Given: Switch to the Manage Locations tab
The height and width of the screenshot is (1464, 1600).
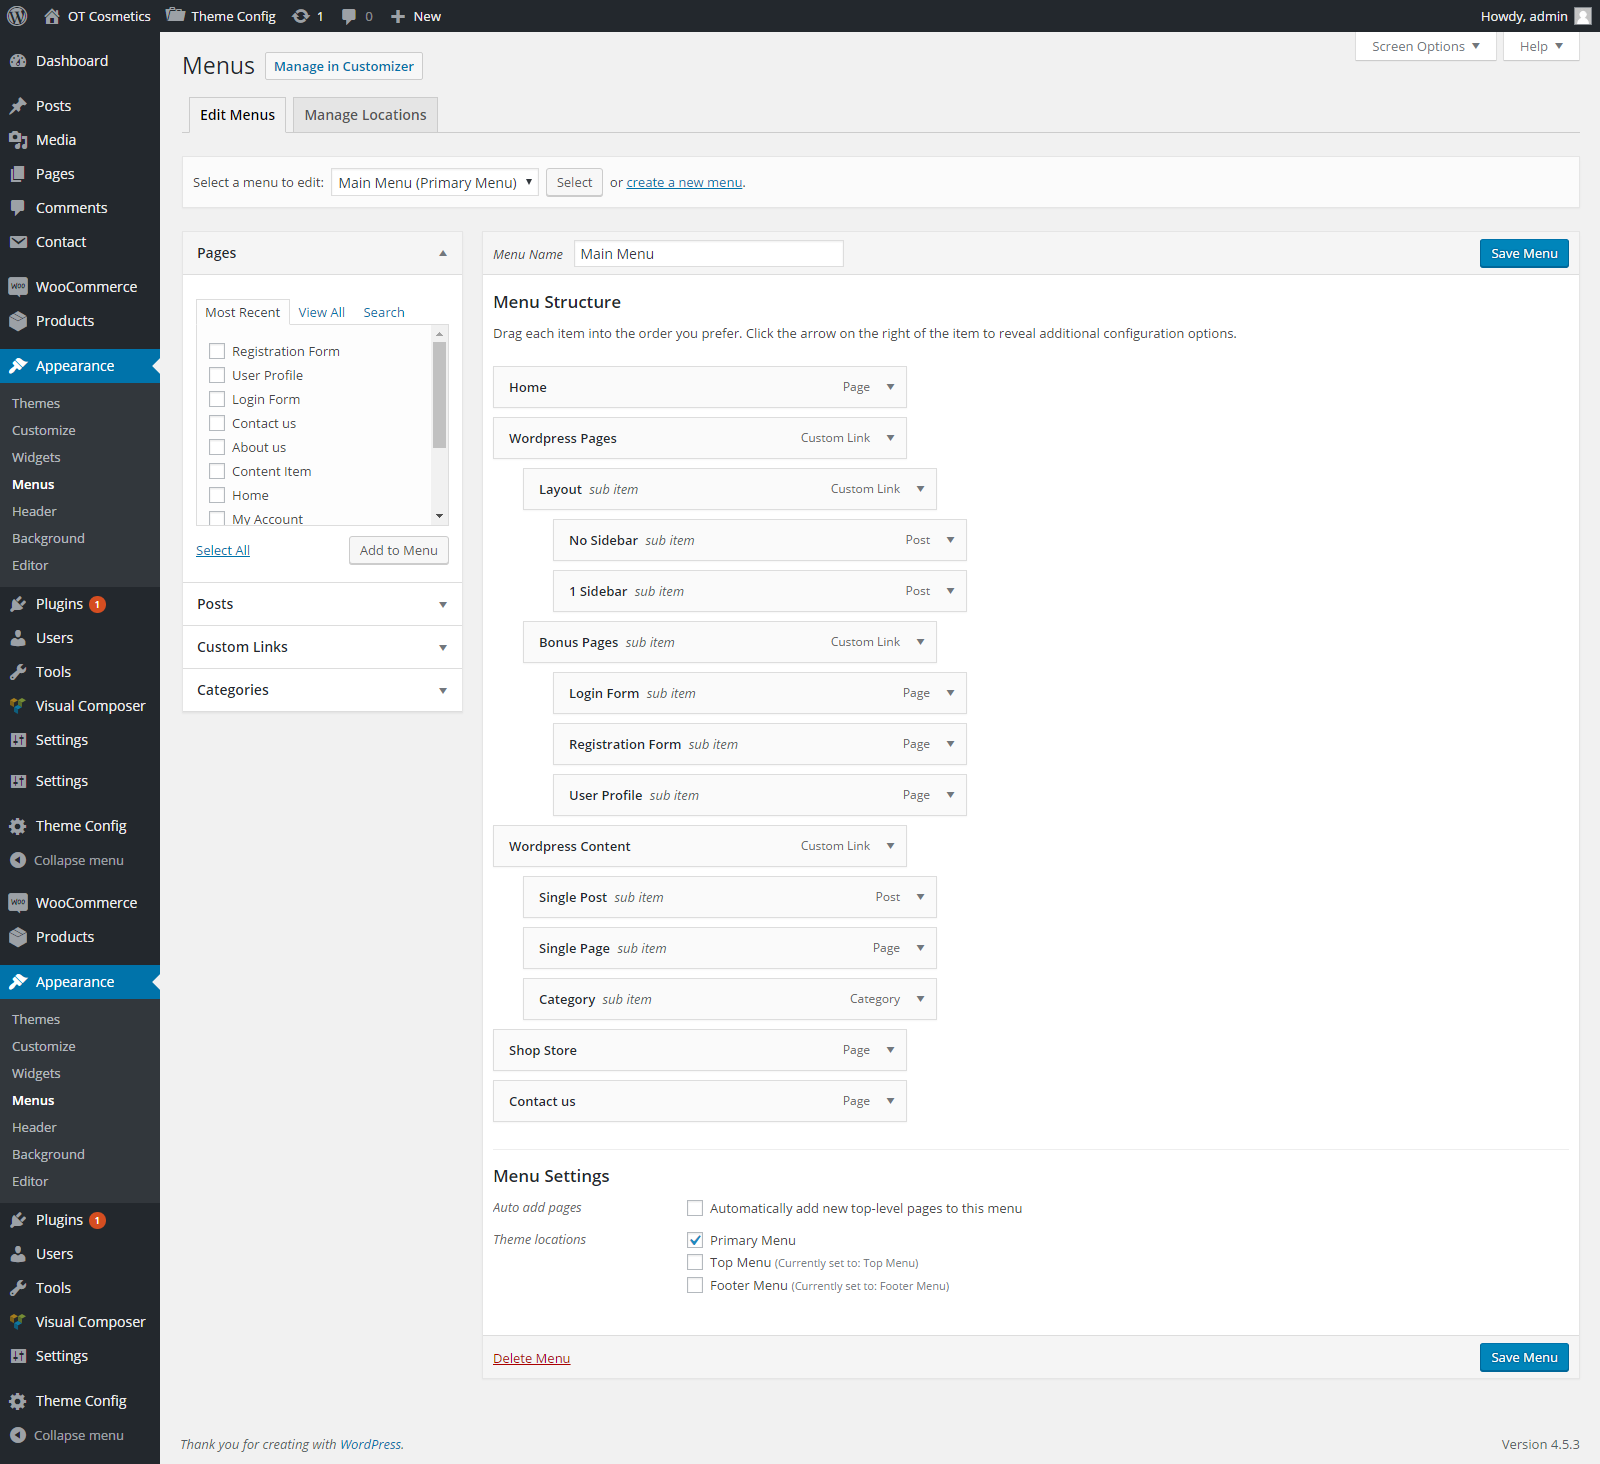Looking at the screenshot, I should [365, 115].
